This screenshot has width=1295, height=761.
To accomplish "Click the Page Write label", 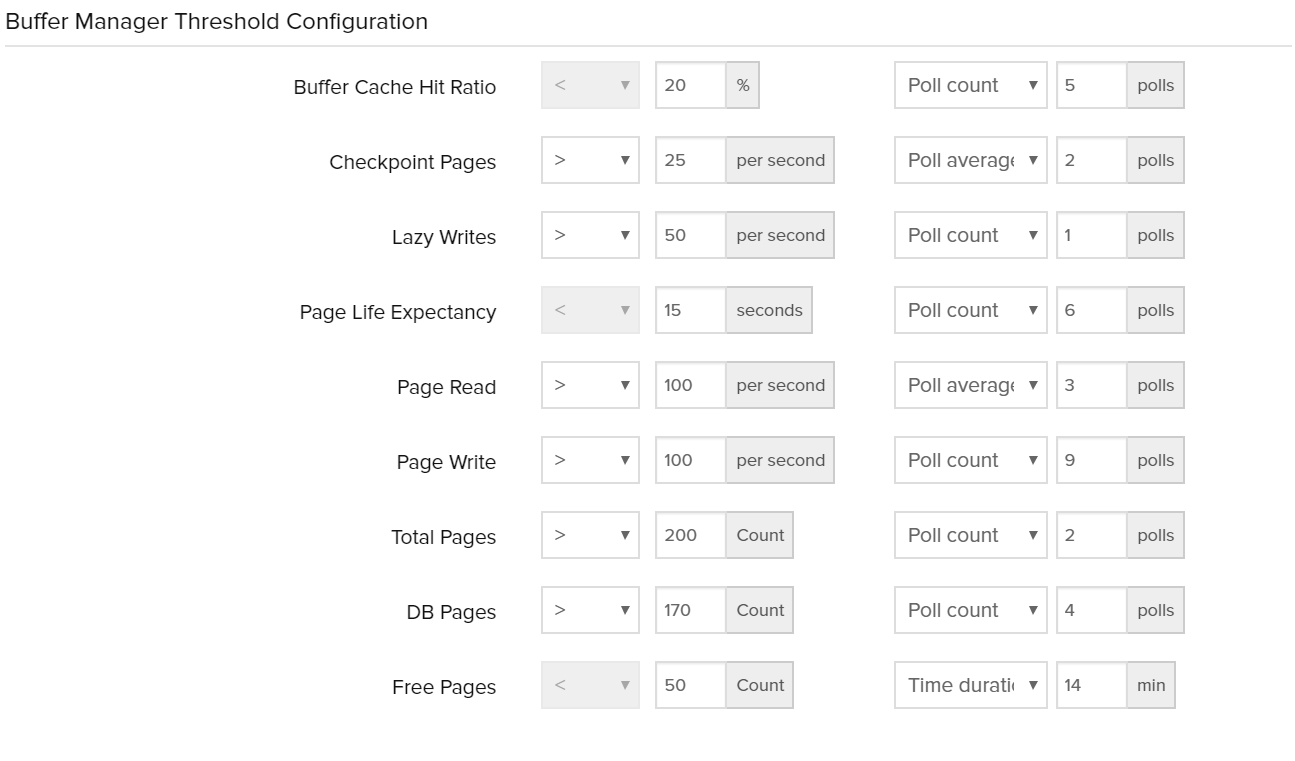I will click(x=446, y=462).
